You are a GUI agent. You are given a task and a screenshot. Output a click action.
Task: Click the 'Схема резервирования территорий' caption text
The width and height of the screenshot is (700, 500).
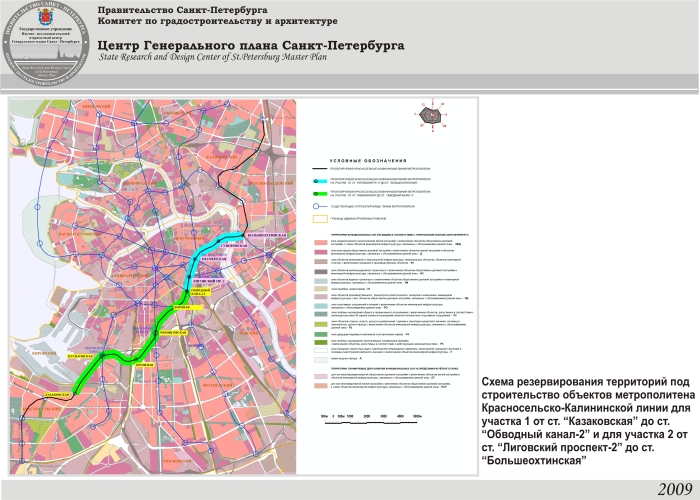coord(584,382)
